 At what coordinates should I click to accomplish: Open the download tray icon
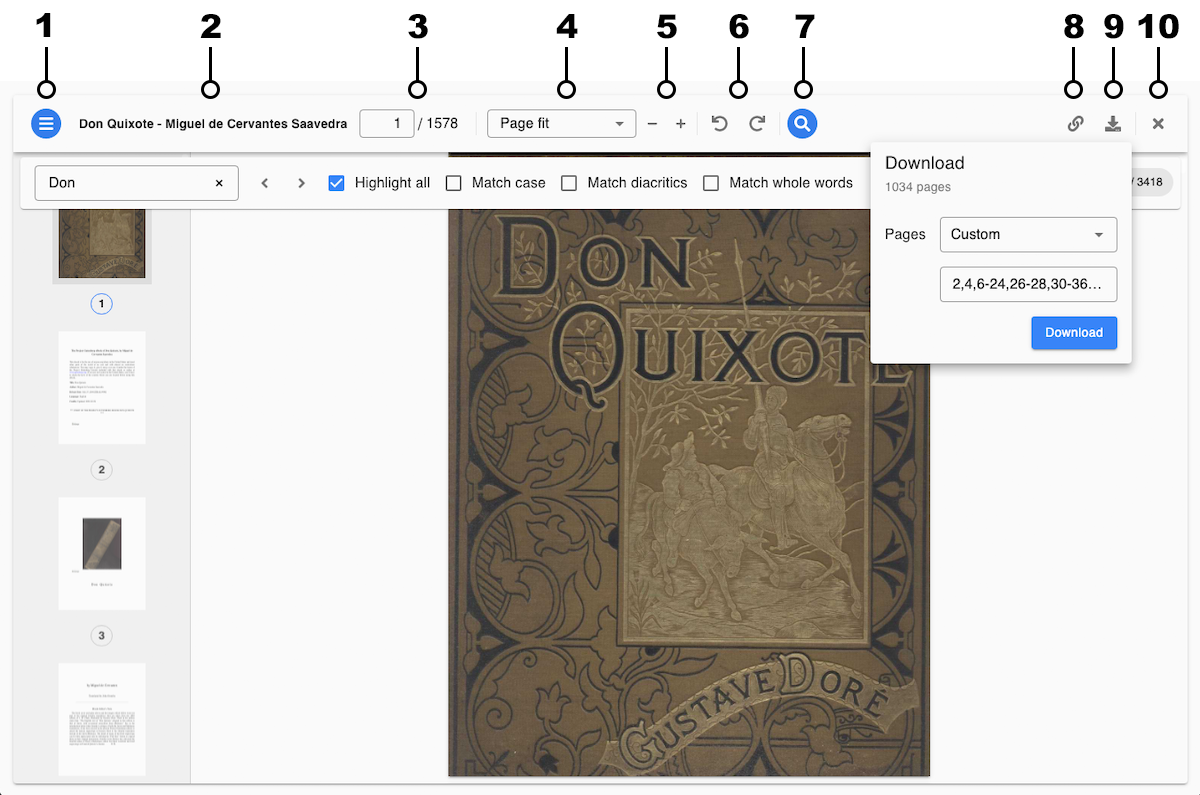click(x=1112, y=124)
